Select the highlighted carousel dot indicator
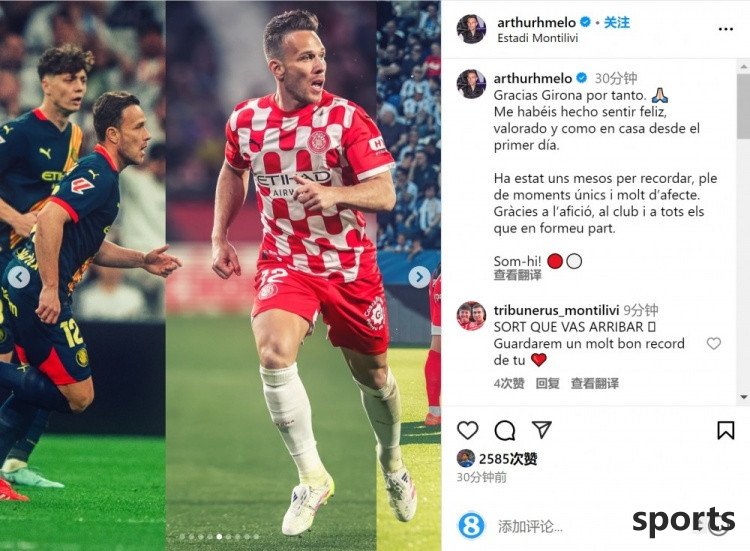The height and width of the screenshot is (551, 750). point(219,537)
